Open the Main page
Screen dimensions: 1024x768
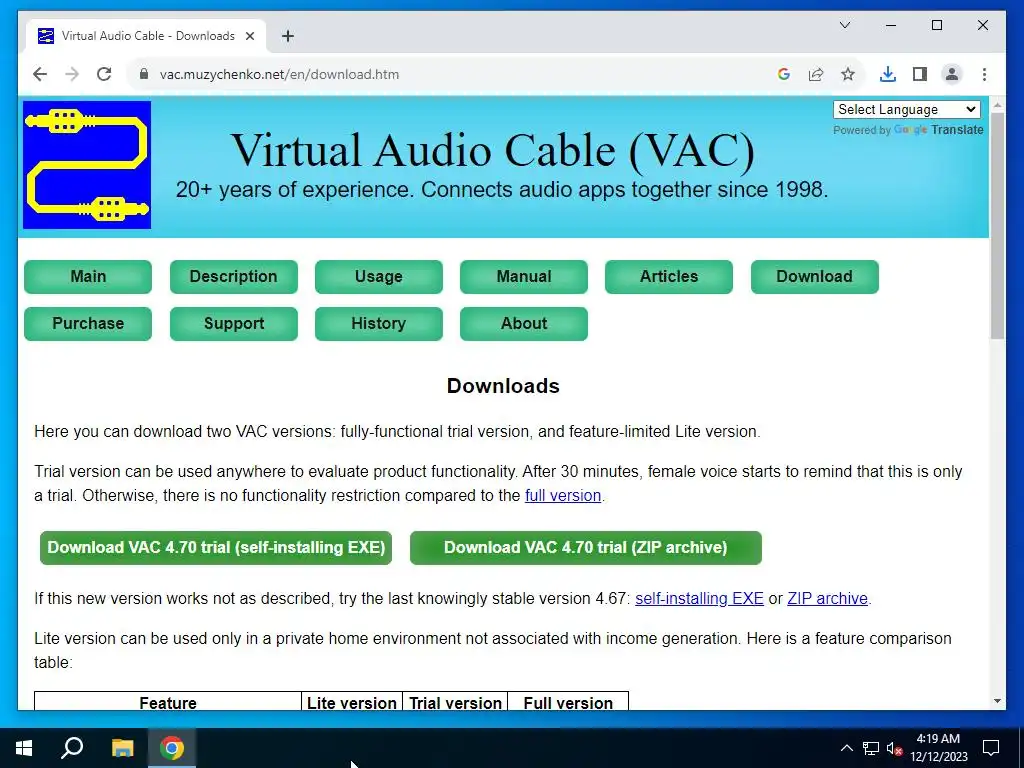[88, 276]
